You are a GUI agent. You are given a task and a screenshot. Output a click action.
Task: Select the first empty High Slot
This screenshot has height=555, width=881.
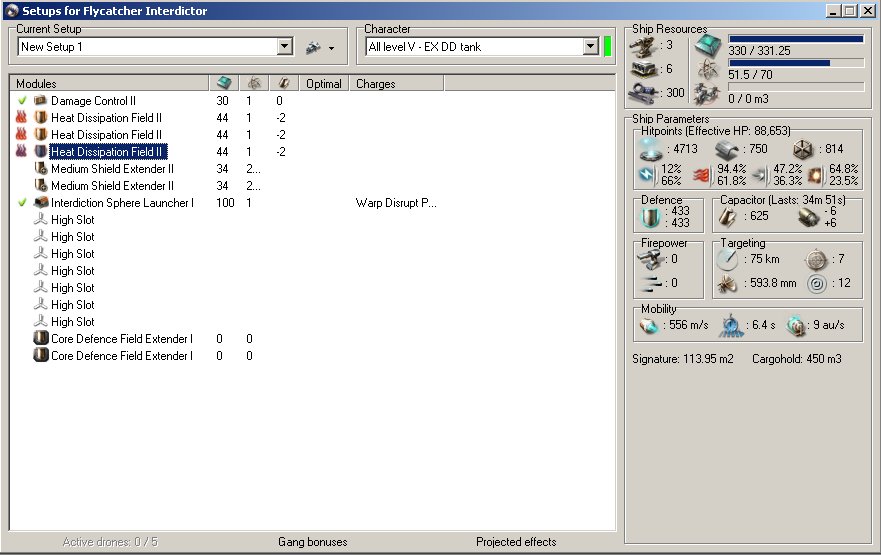click(x=72, y=220)
